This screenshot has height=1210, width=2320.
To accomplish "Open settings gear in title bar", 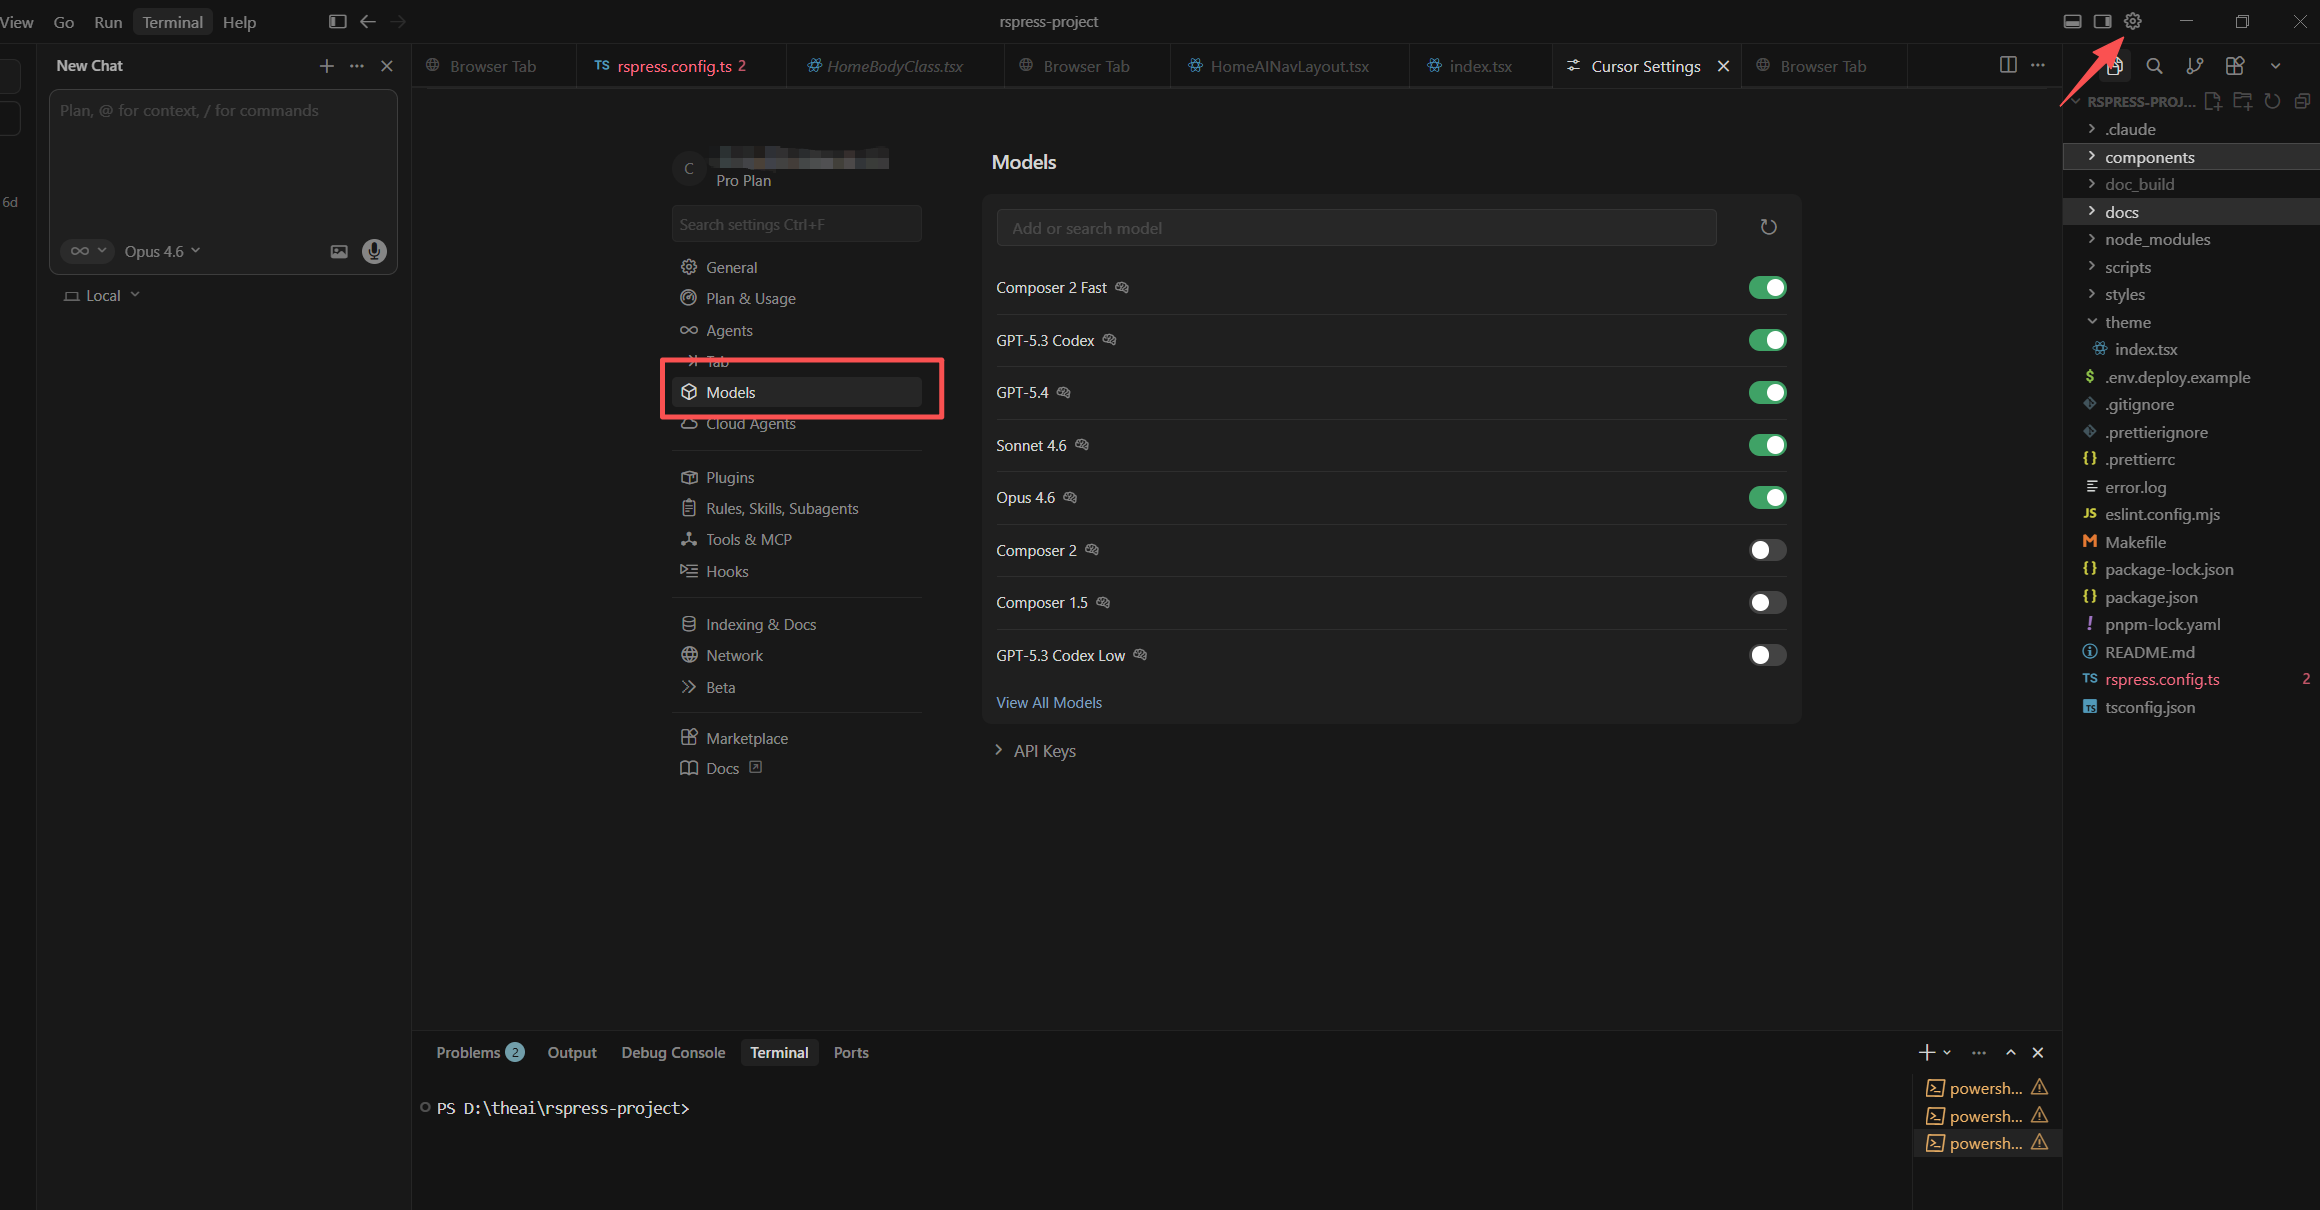I will [2133, 21].
